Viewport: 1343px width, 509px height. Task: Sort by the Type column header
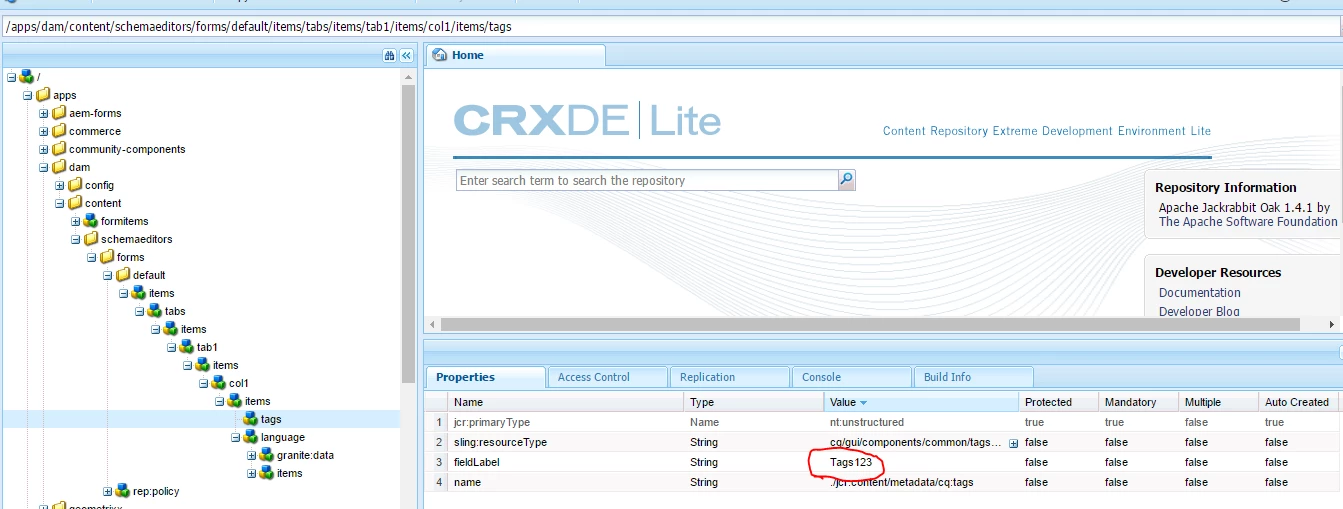coord(753,402)
